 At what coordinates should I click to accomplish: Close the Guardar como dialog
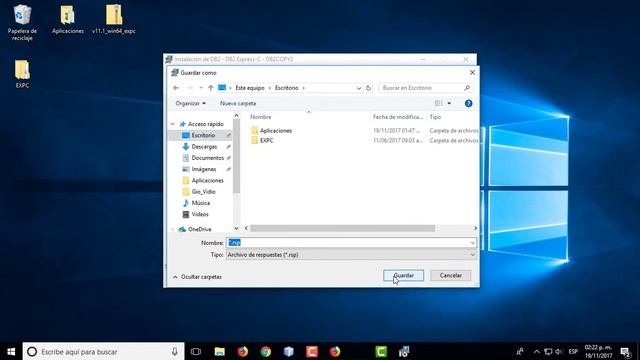pyautogui.click(x=472, y=72)
